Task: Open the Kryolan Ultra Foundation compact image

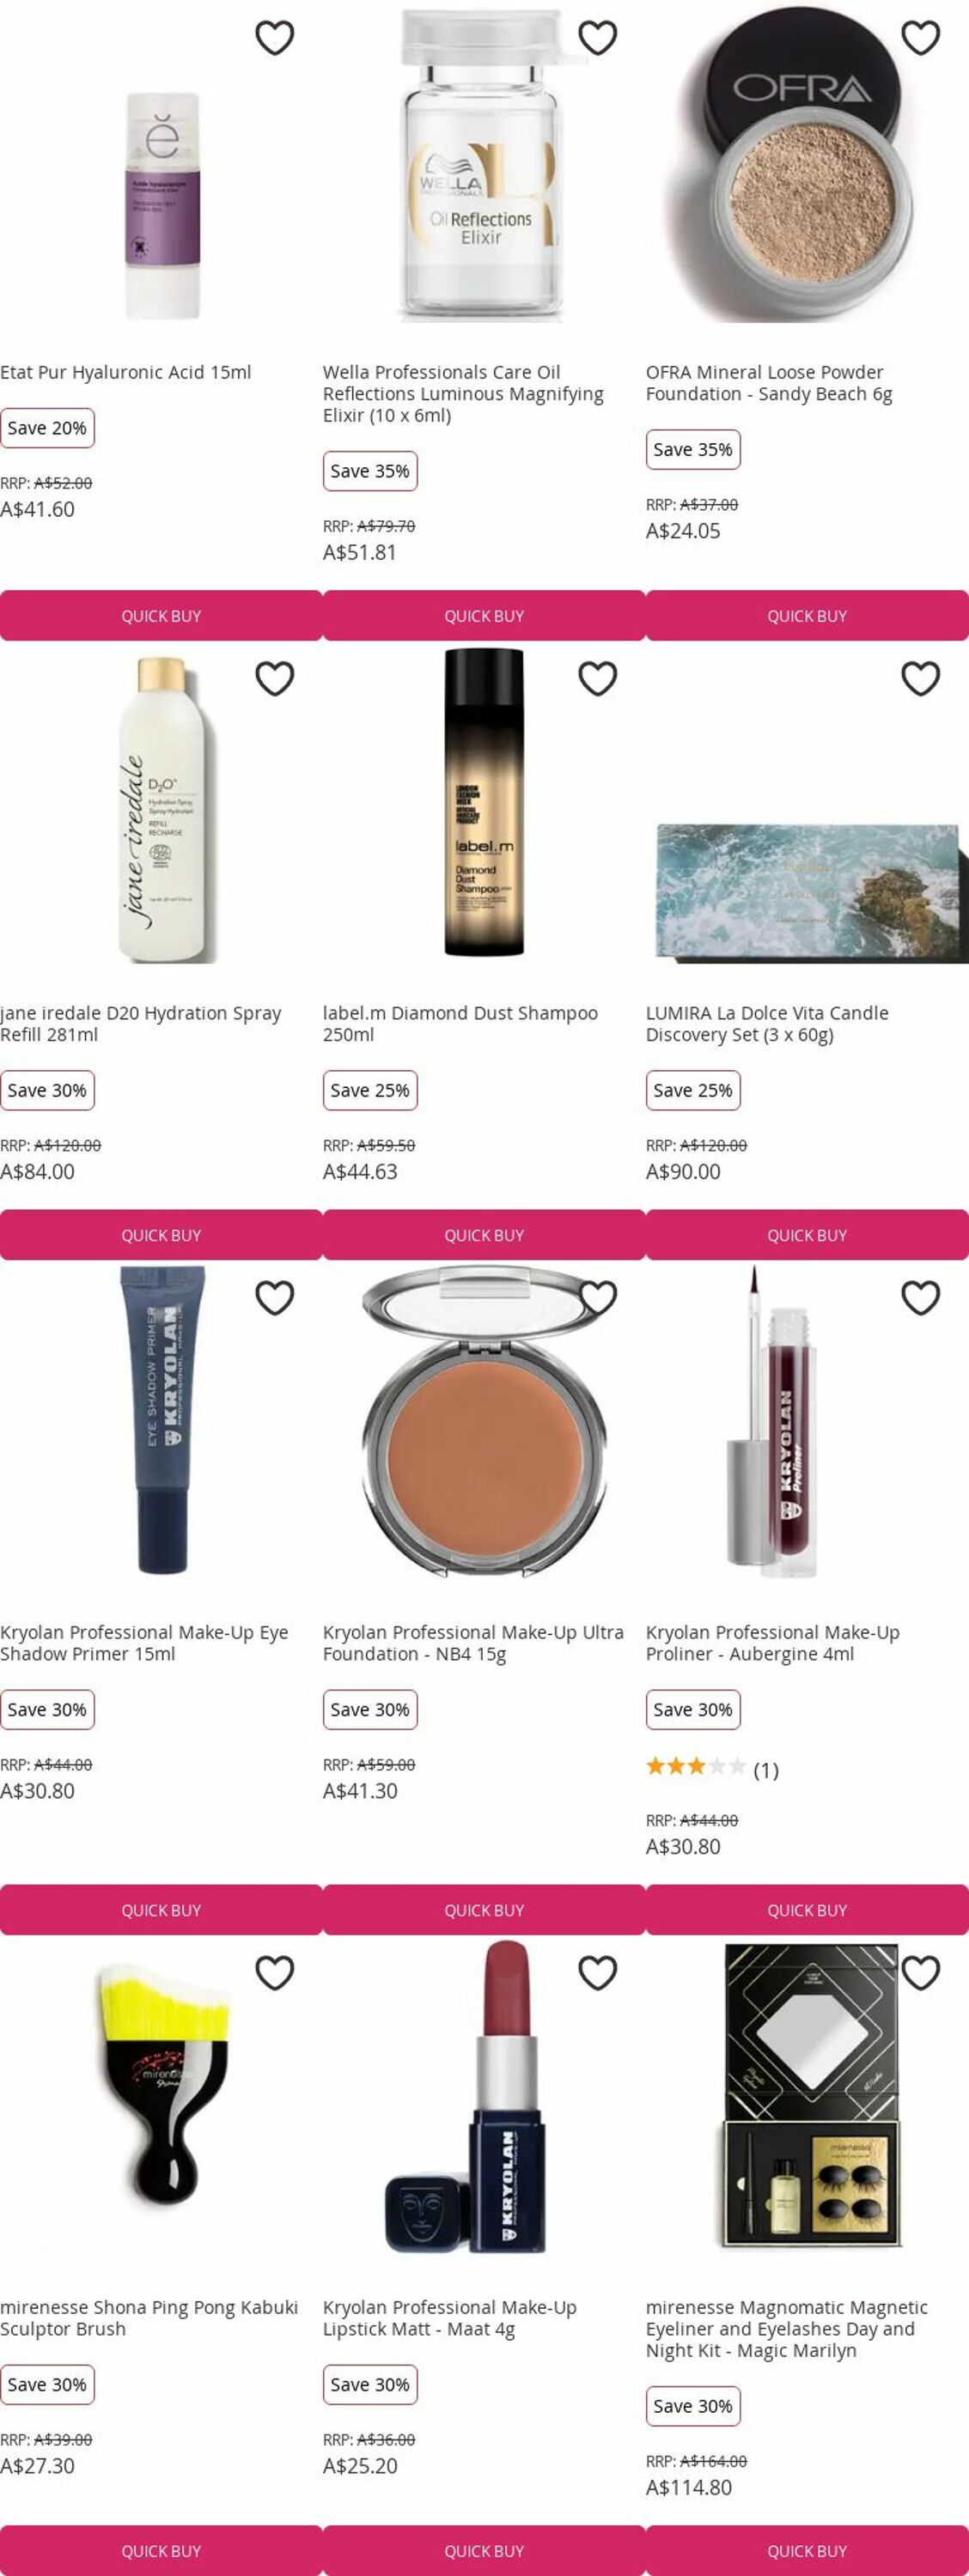Action: tap(484, 1422)
